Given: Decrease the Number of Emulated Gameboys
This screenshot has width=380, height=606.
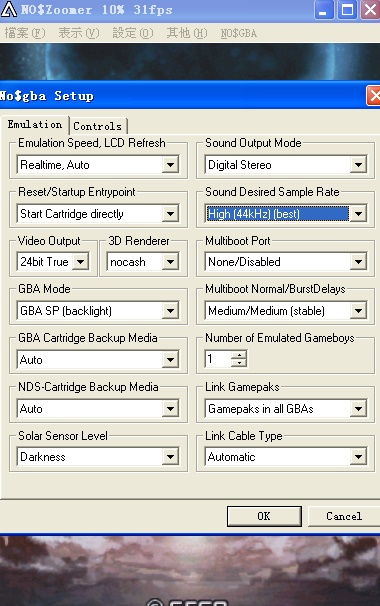Looking at the screenshot, I should click(x=239, y=363).
